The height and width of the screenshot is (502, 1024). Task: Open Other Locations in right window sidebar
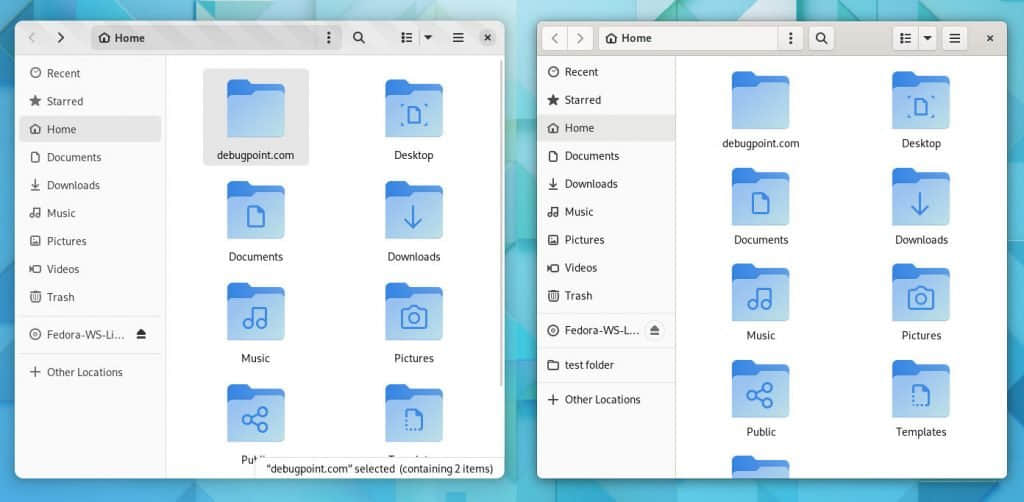coord(606,400)
